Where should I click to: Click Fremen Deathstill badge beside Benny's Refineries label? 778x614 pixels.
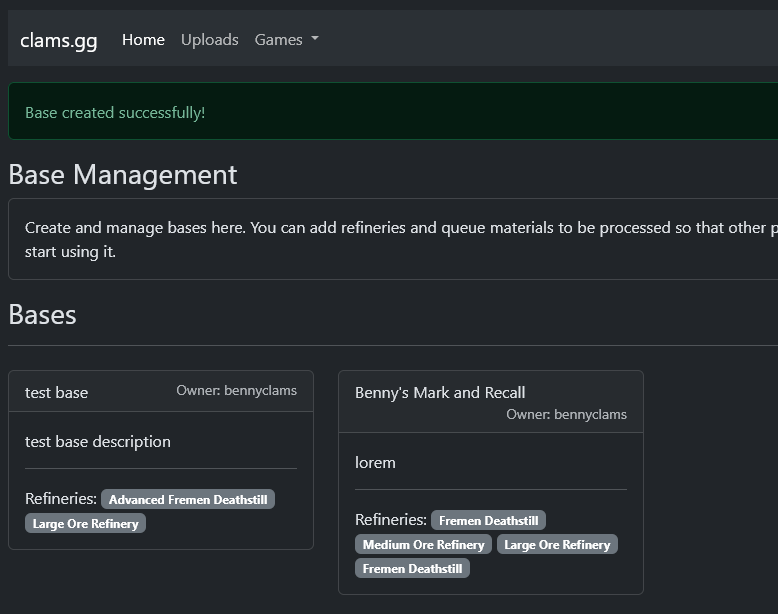point(488,520)
